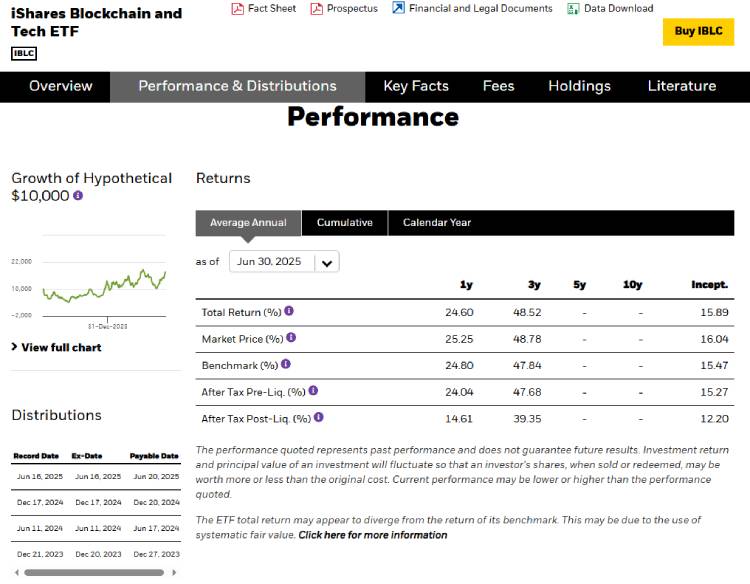Screen dimensions: 750x584
Task: Click Benchmark inception value 15.47
Action: coord(714,366)
